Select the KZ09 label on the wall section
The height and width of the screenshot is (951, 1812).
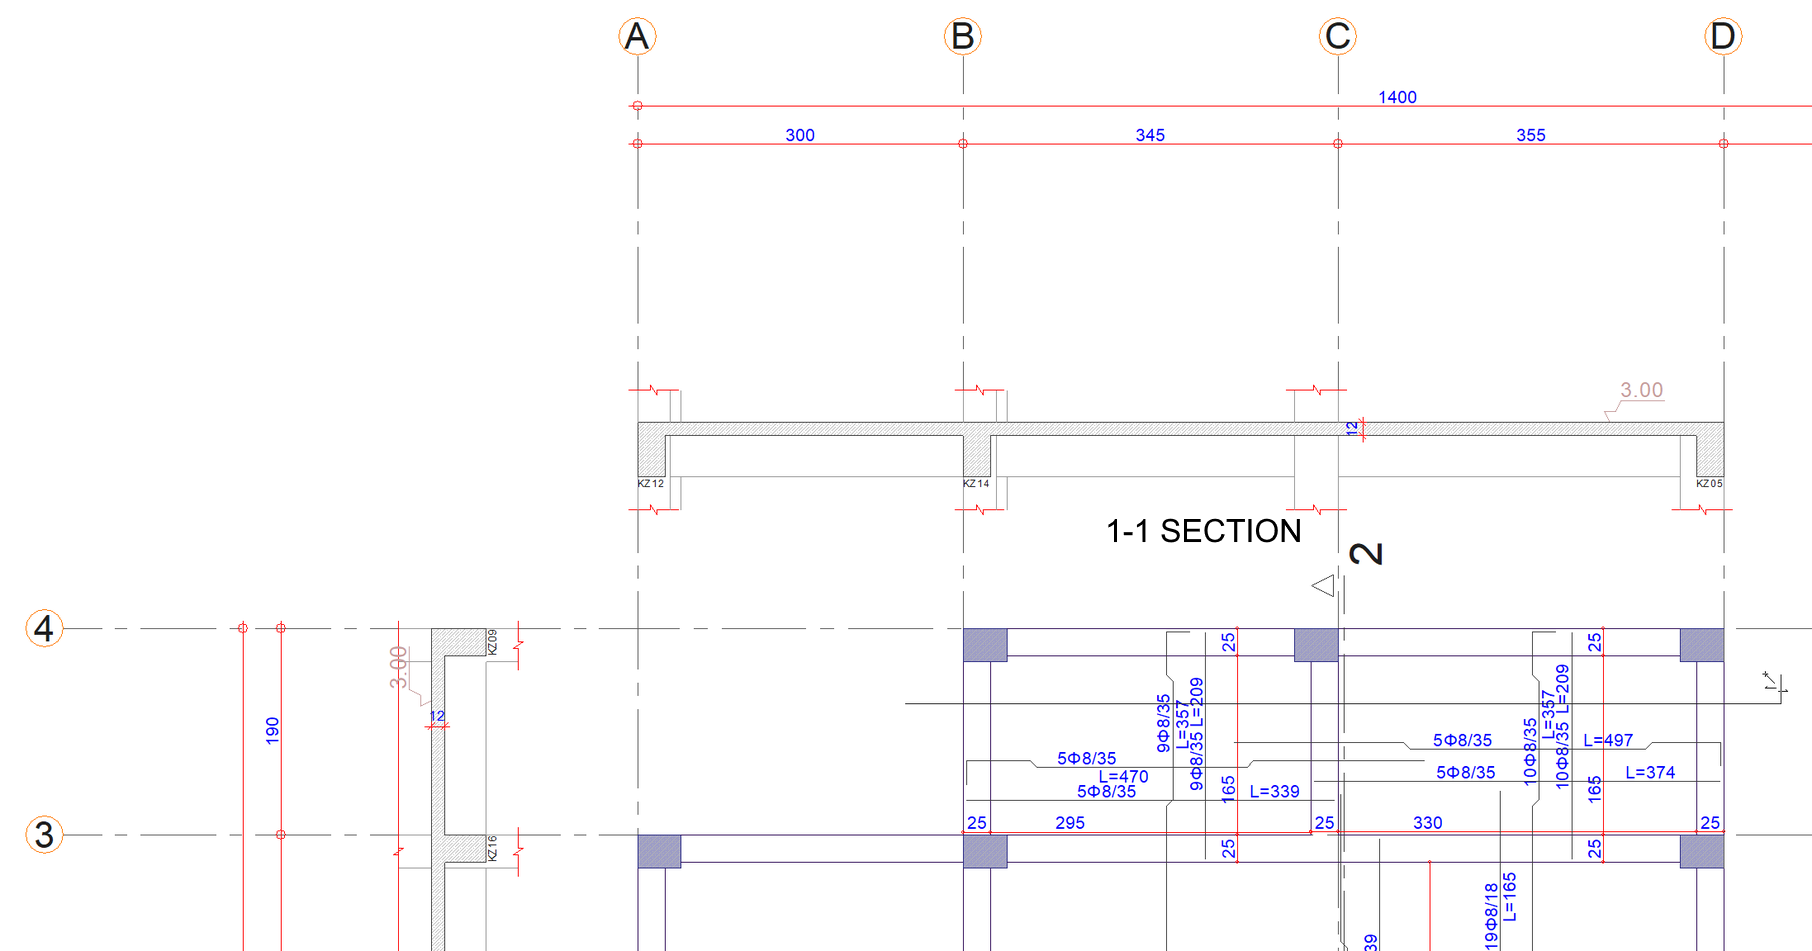click(492, 641)
